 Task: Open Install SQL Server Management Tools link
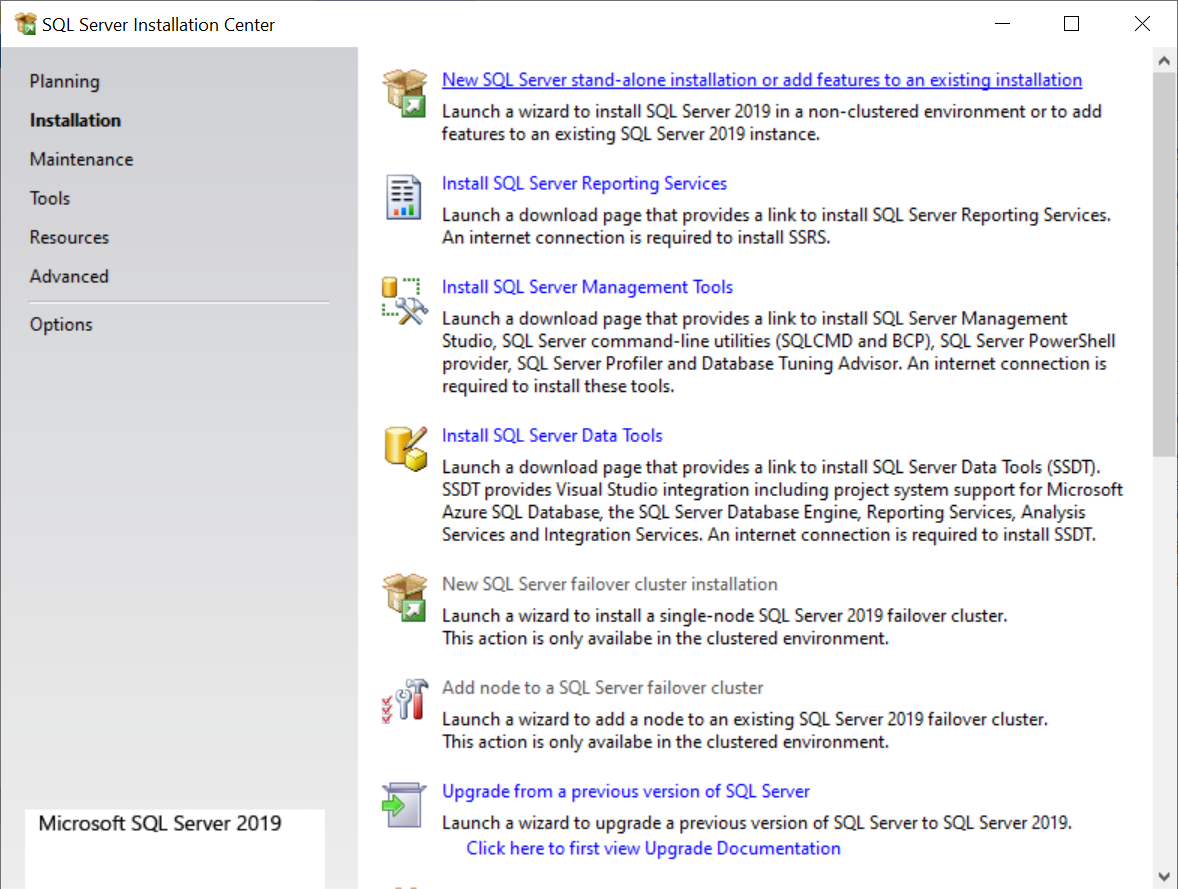coord(587,287)
